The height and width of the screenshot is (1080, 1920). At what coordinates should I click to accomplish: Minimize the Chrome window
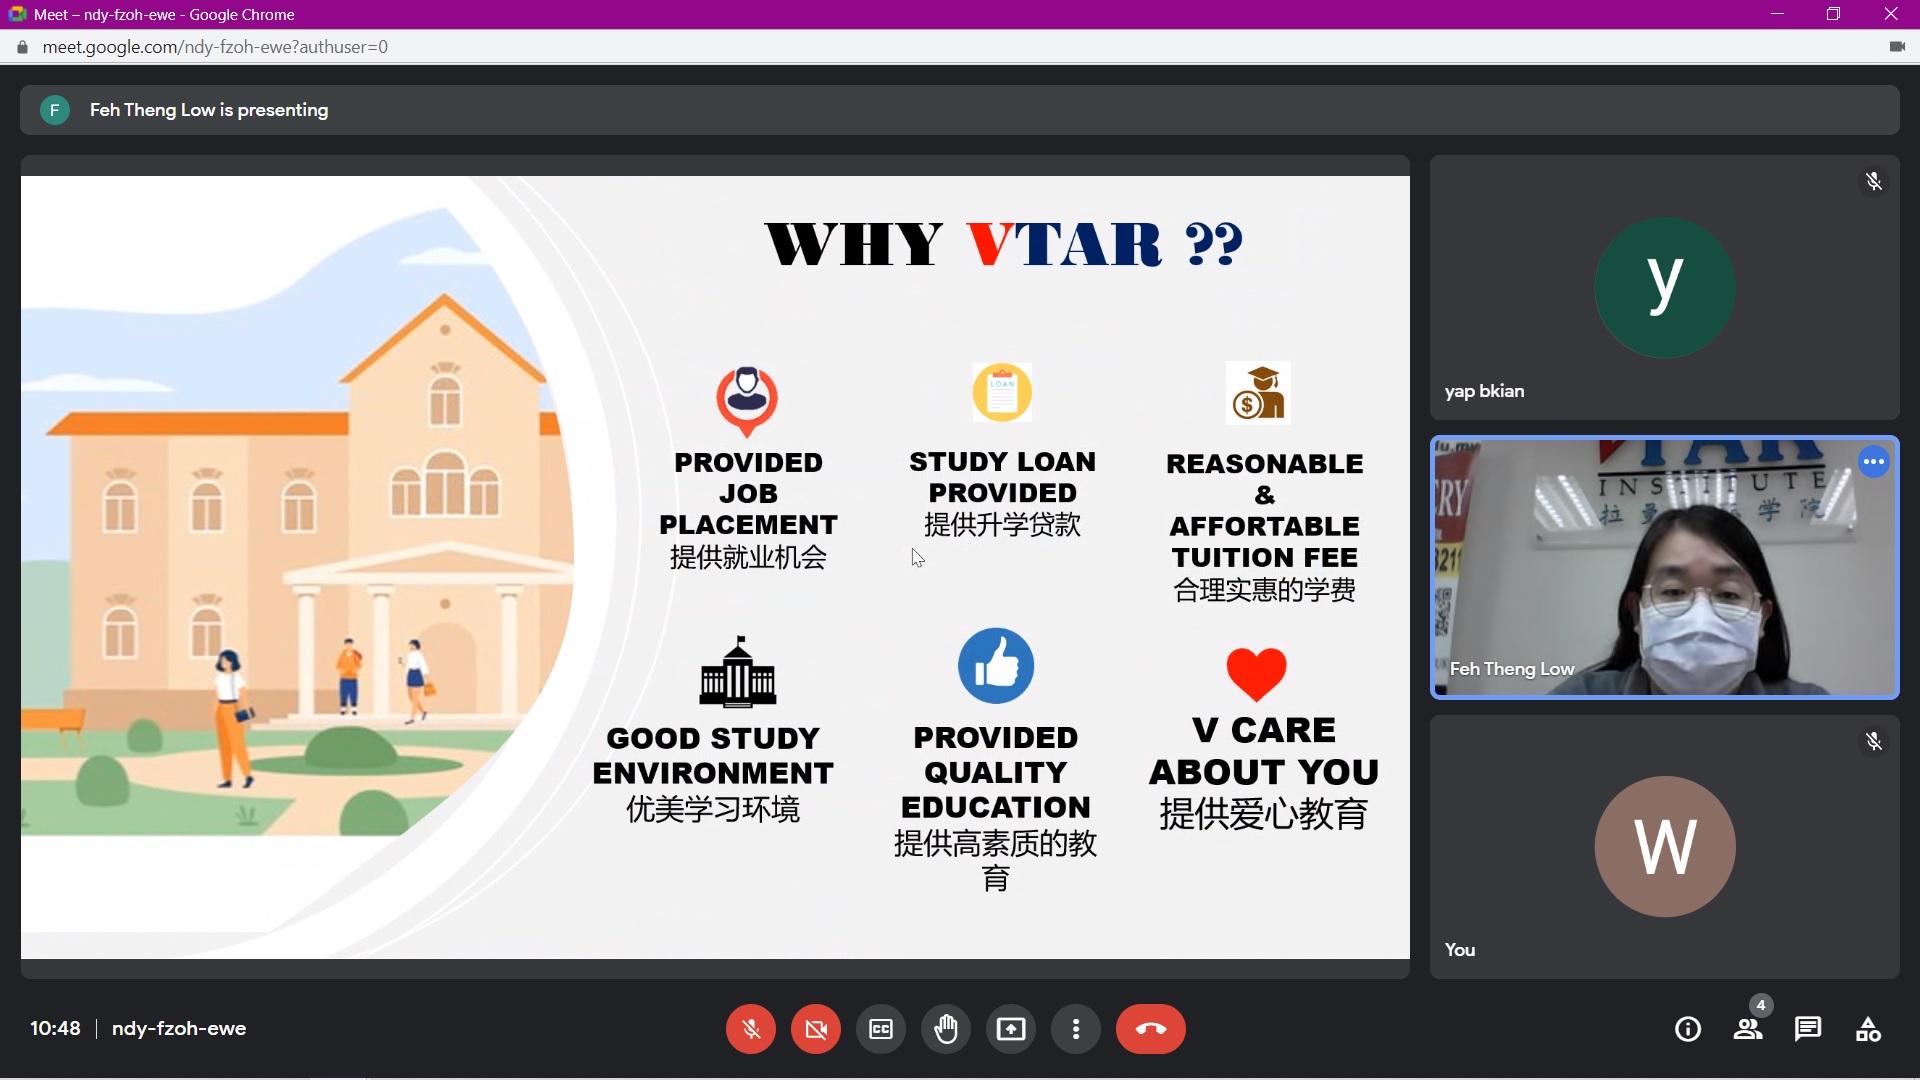(x=1777, y=14)
